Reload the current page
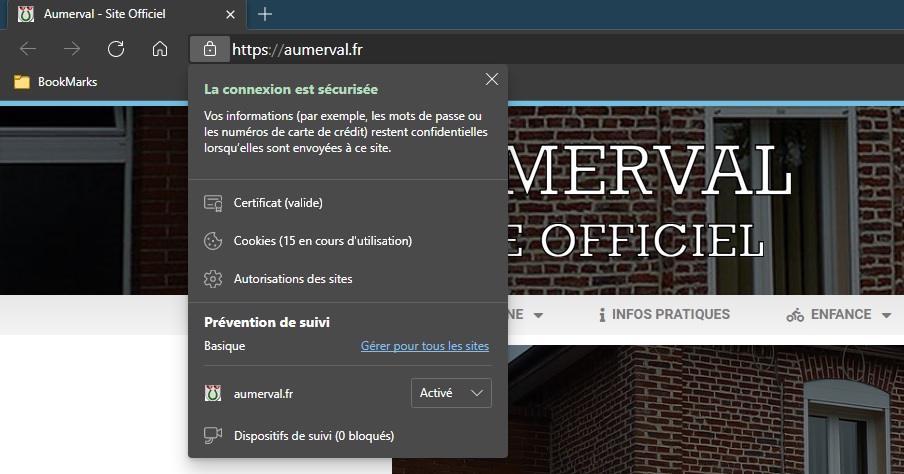 (x=116, y=49)
